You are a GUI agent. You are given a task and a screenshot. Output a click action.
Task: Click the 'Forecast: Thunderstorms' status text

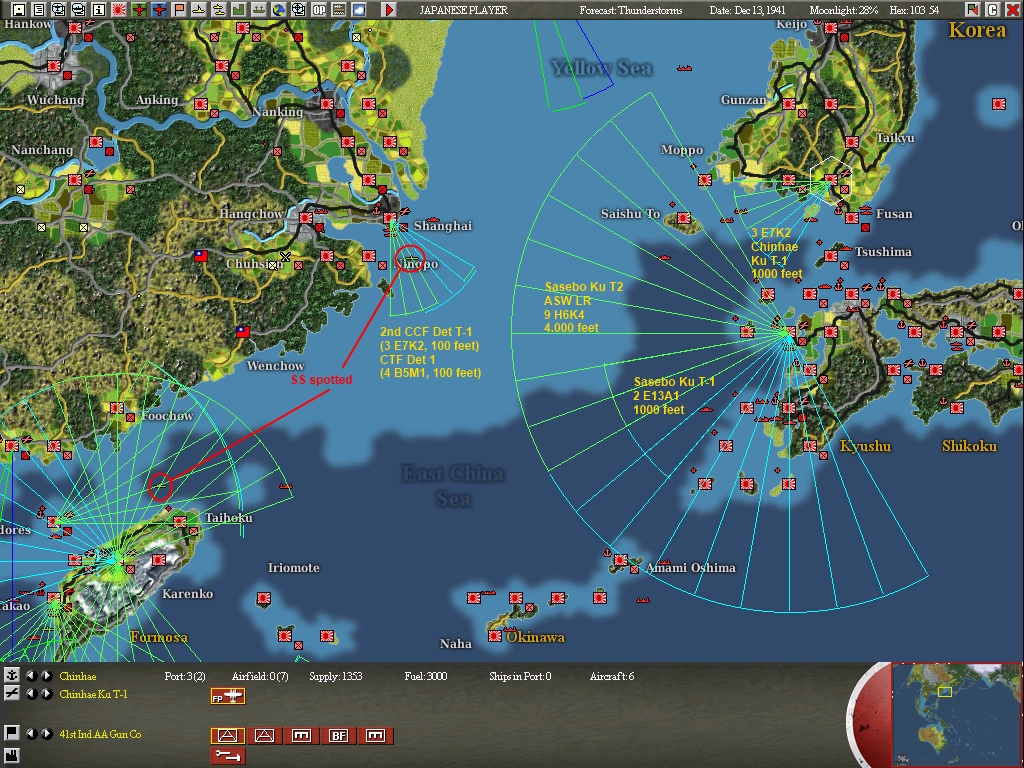[x=630, y=10]
